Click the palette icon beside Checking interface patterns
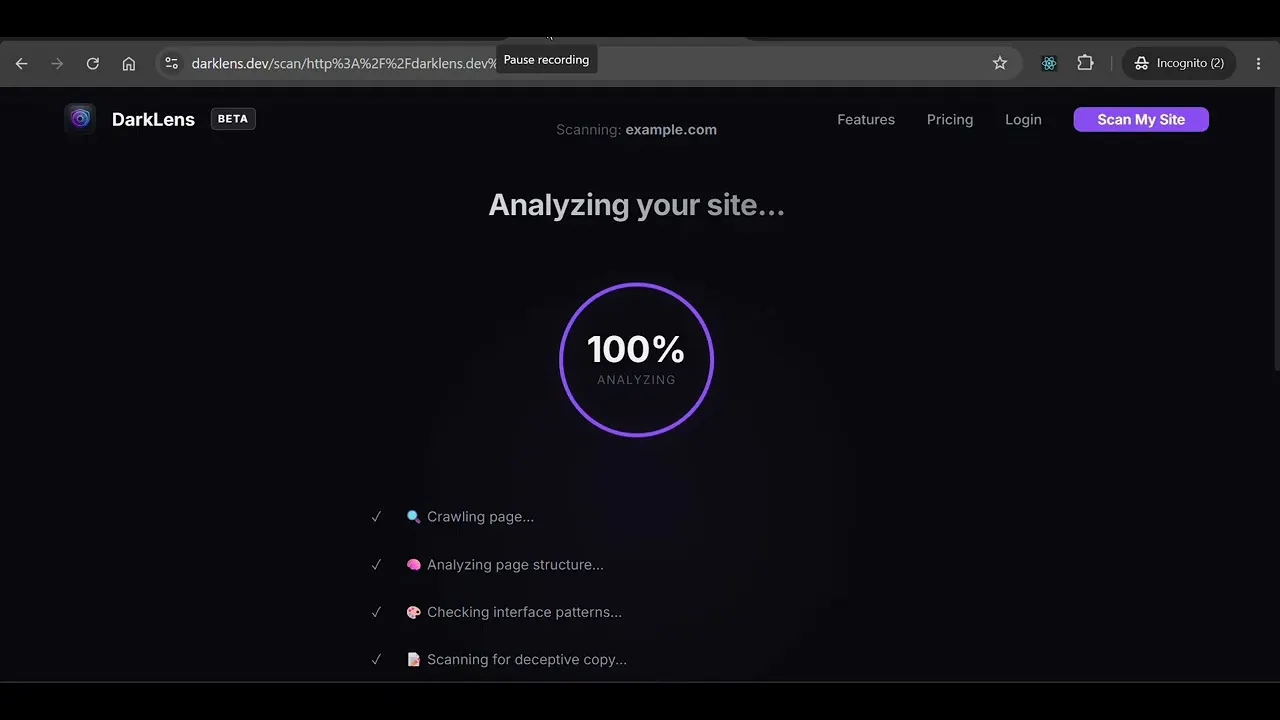 413,612
